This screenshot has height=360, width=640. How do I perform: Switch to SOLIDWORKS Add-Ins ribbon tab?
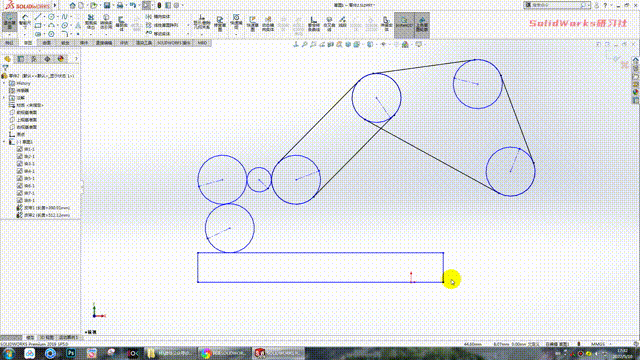click(173, 43)
